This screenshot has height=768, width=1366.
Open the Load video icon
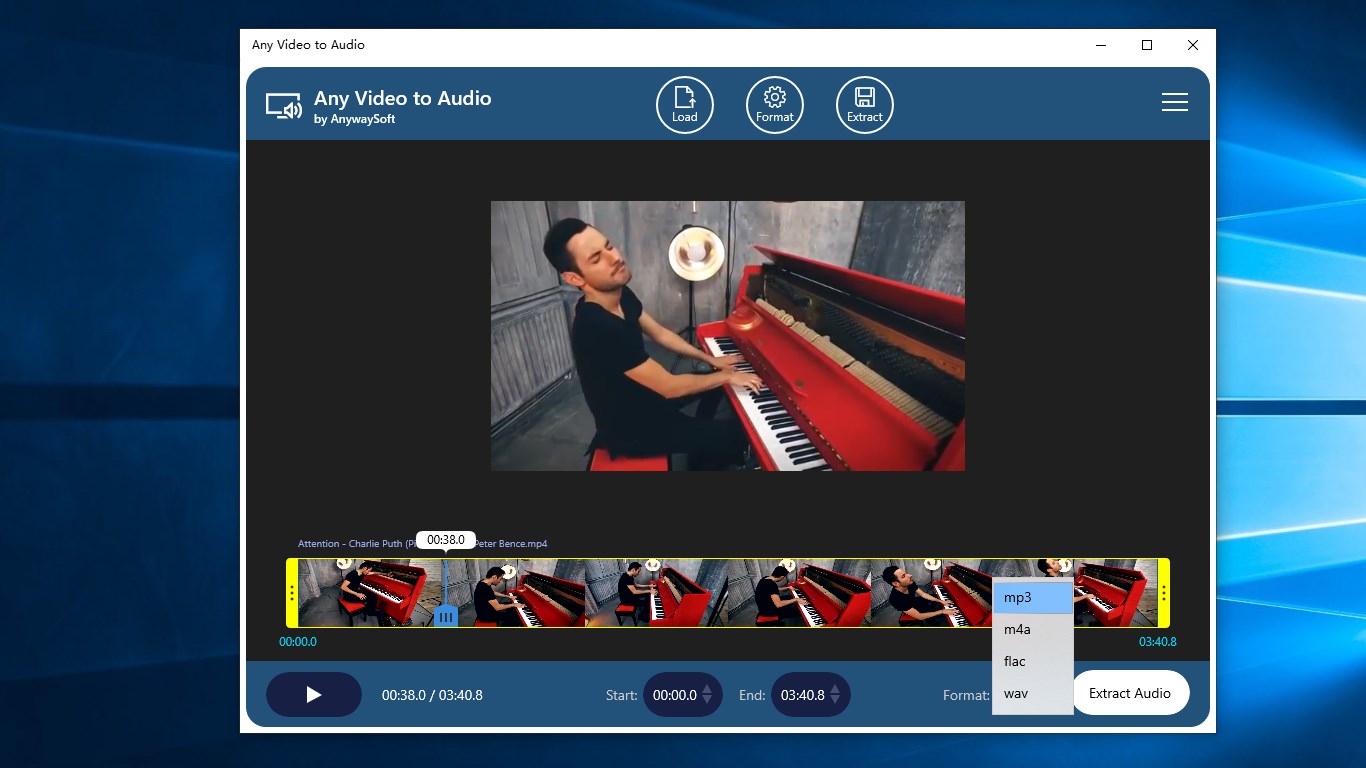tap(684, 104)
